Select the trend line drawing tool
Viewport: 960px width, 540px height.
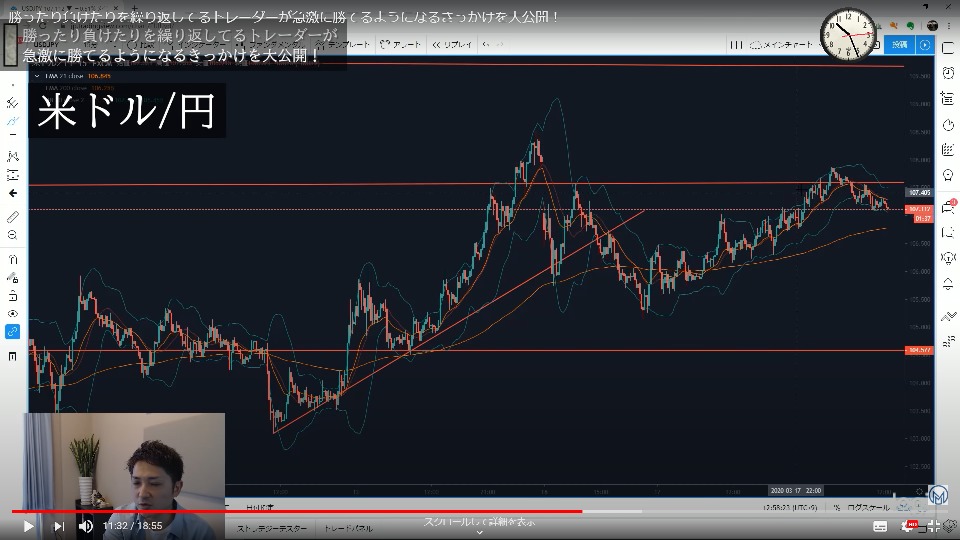pyautogui.click(x=12, y=119)
